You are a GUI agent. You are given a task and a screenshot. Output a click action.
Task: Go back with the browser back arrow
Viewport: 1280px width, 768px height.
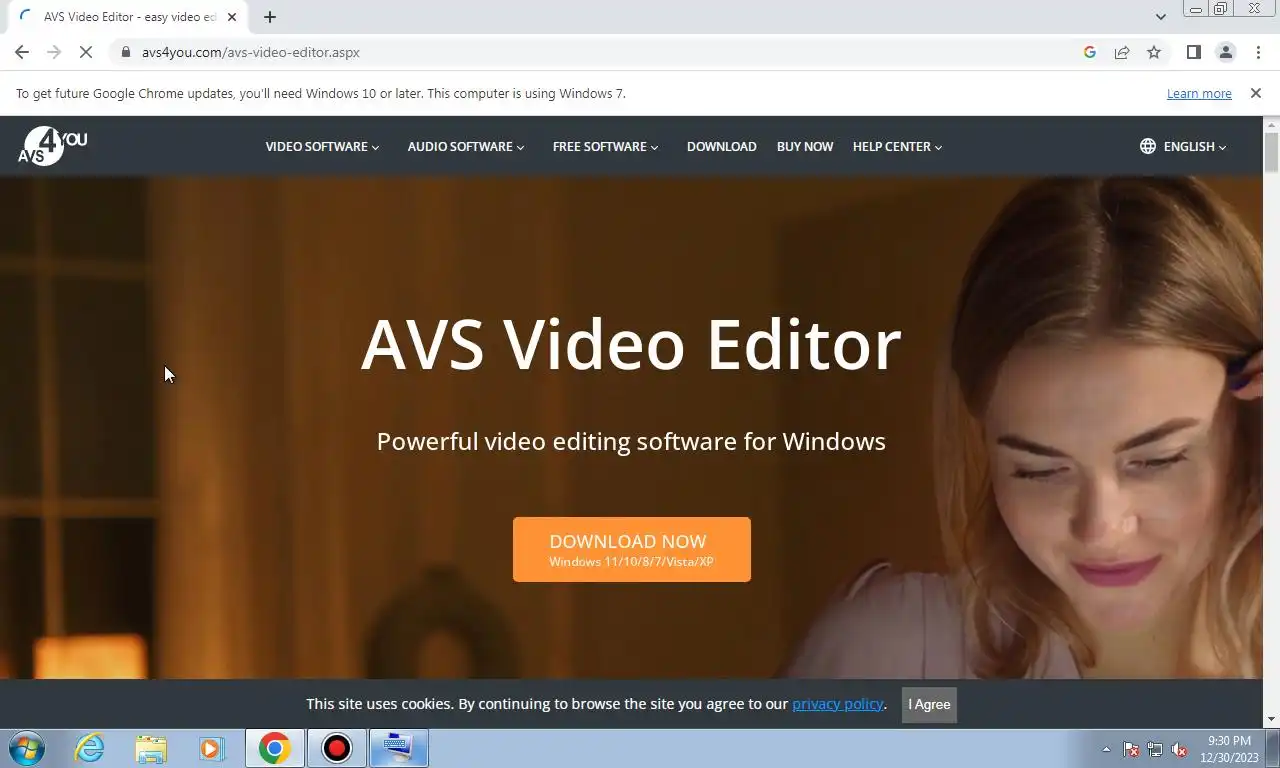tap(22, 52)
